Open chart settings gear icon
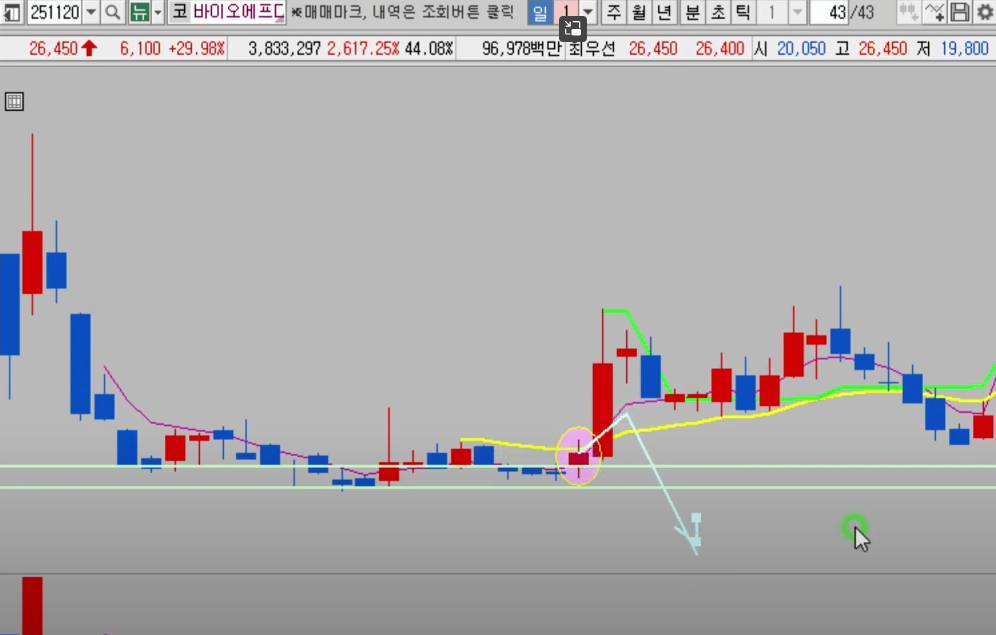The image size is (996, 635). pyautogui.click(x=985, y=12)
